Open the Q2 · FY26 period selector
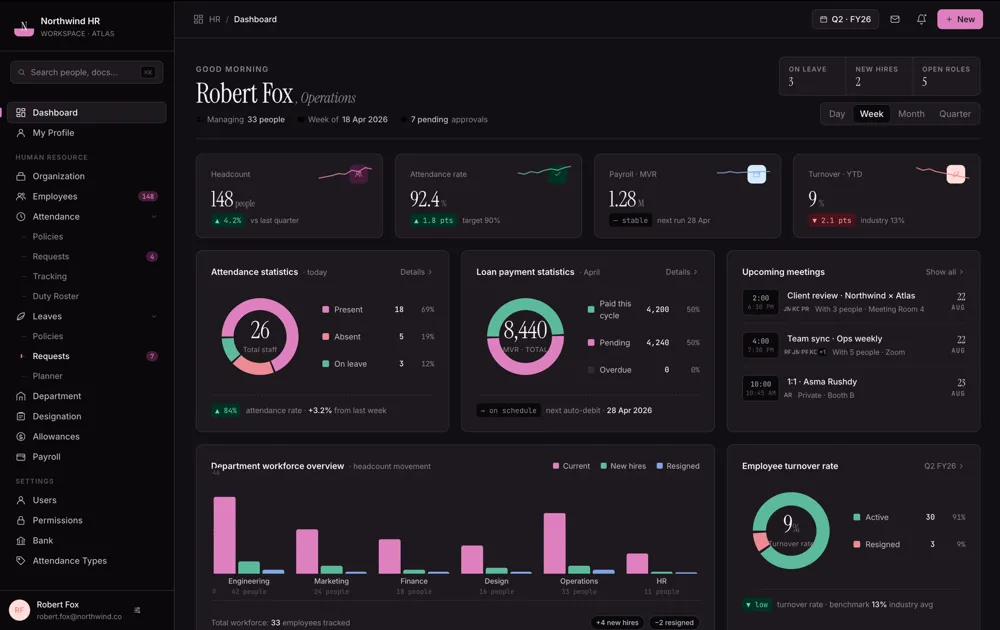 click(846, 19)
